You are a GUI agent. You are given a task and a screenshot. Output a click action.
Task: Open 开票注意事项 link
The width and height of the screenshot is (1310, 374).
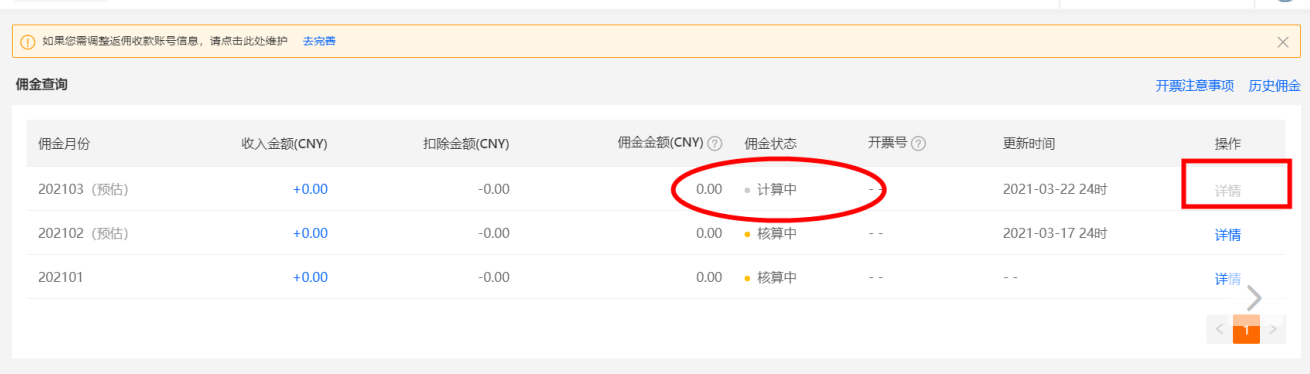pyautogui.click(x=1195, y=86)
